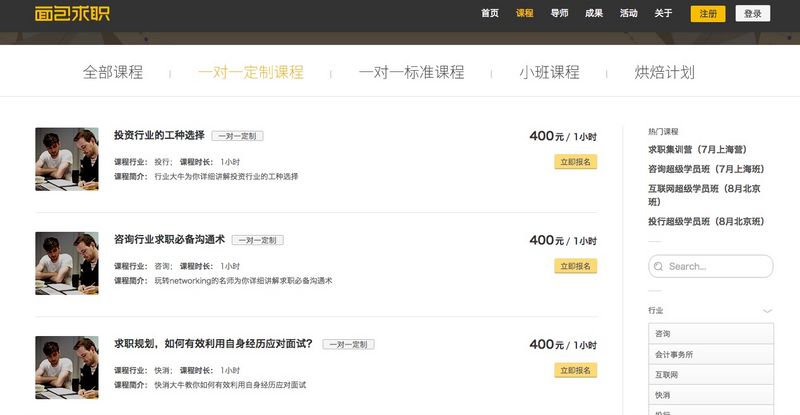Show the 烘焙计划 tab
The width and height of the screenshot is (800, 415).
click(x=664, y=73)
